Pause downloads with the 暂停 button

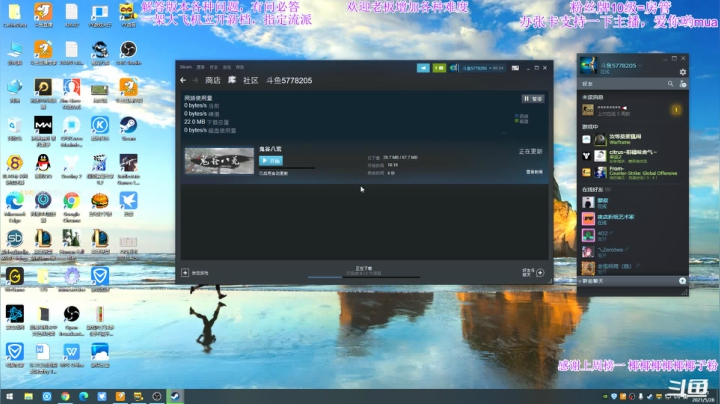[x=533, y=99]
